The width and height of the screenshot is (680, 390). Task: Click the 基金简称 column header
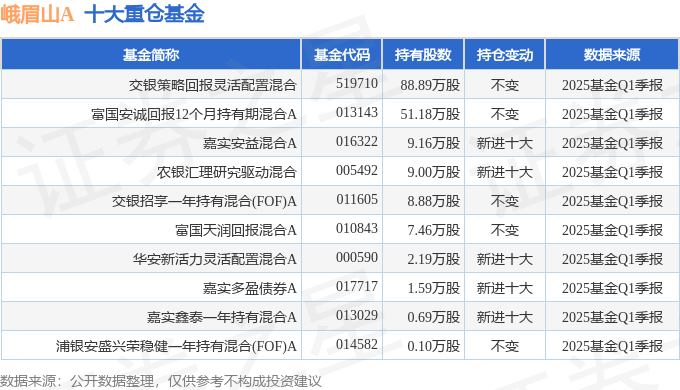pyautogui.click(x=151, y=55)
